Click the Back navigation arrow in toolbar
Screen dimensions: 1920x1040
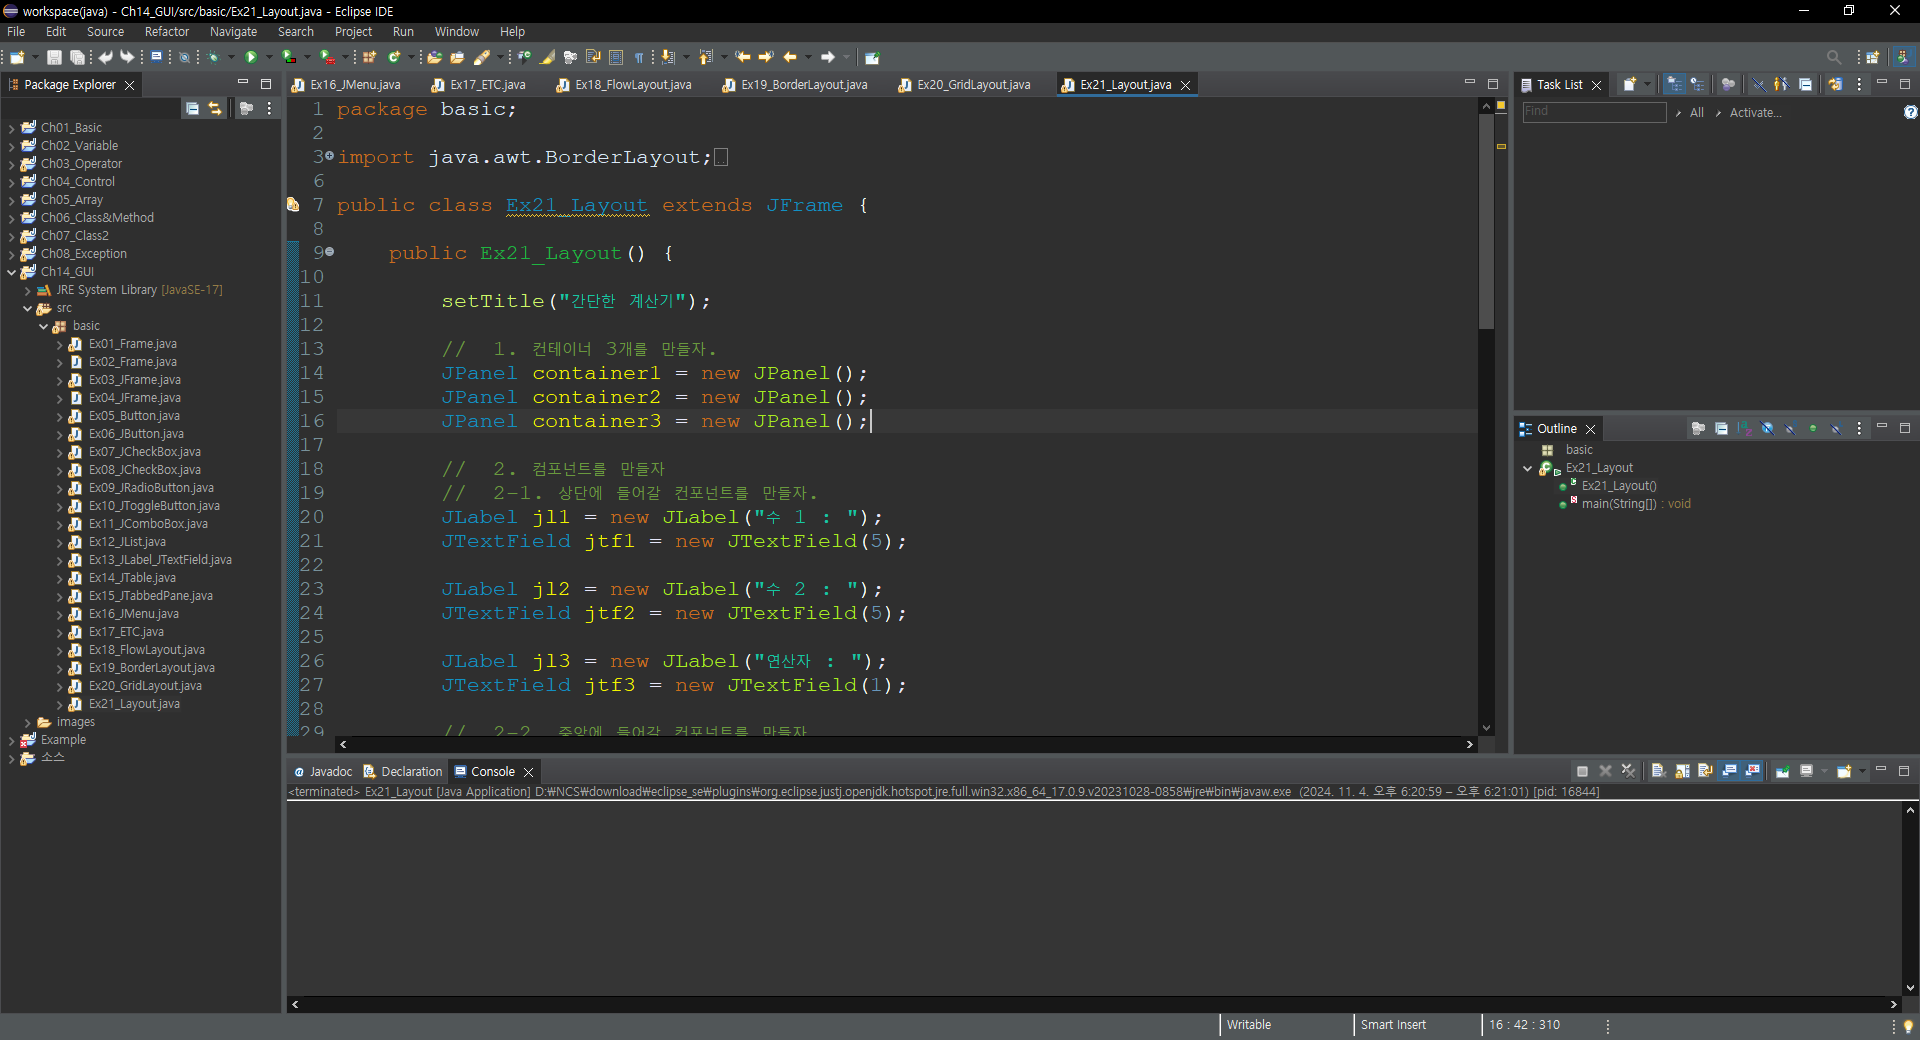click(790, 58)
